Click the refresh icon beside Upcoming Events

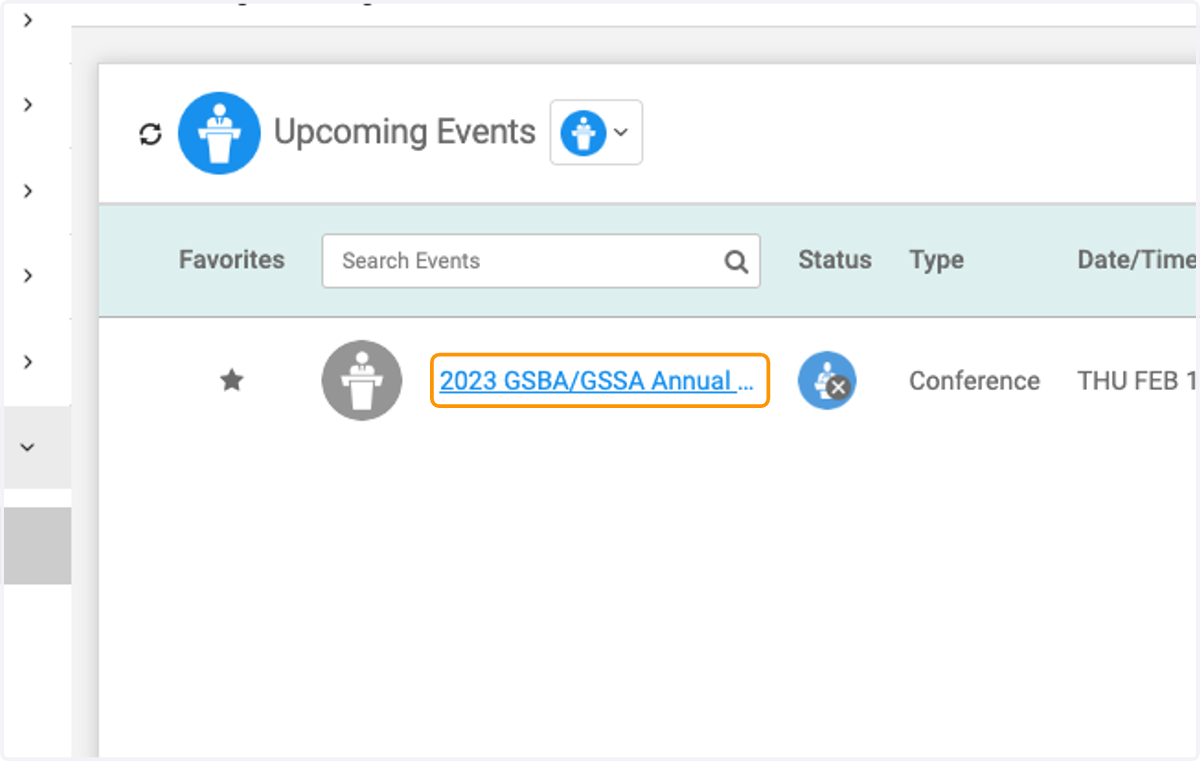tap(150, 134)
